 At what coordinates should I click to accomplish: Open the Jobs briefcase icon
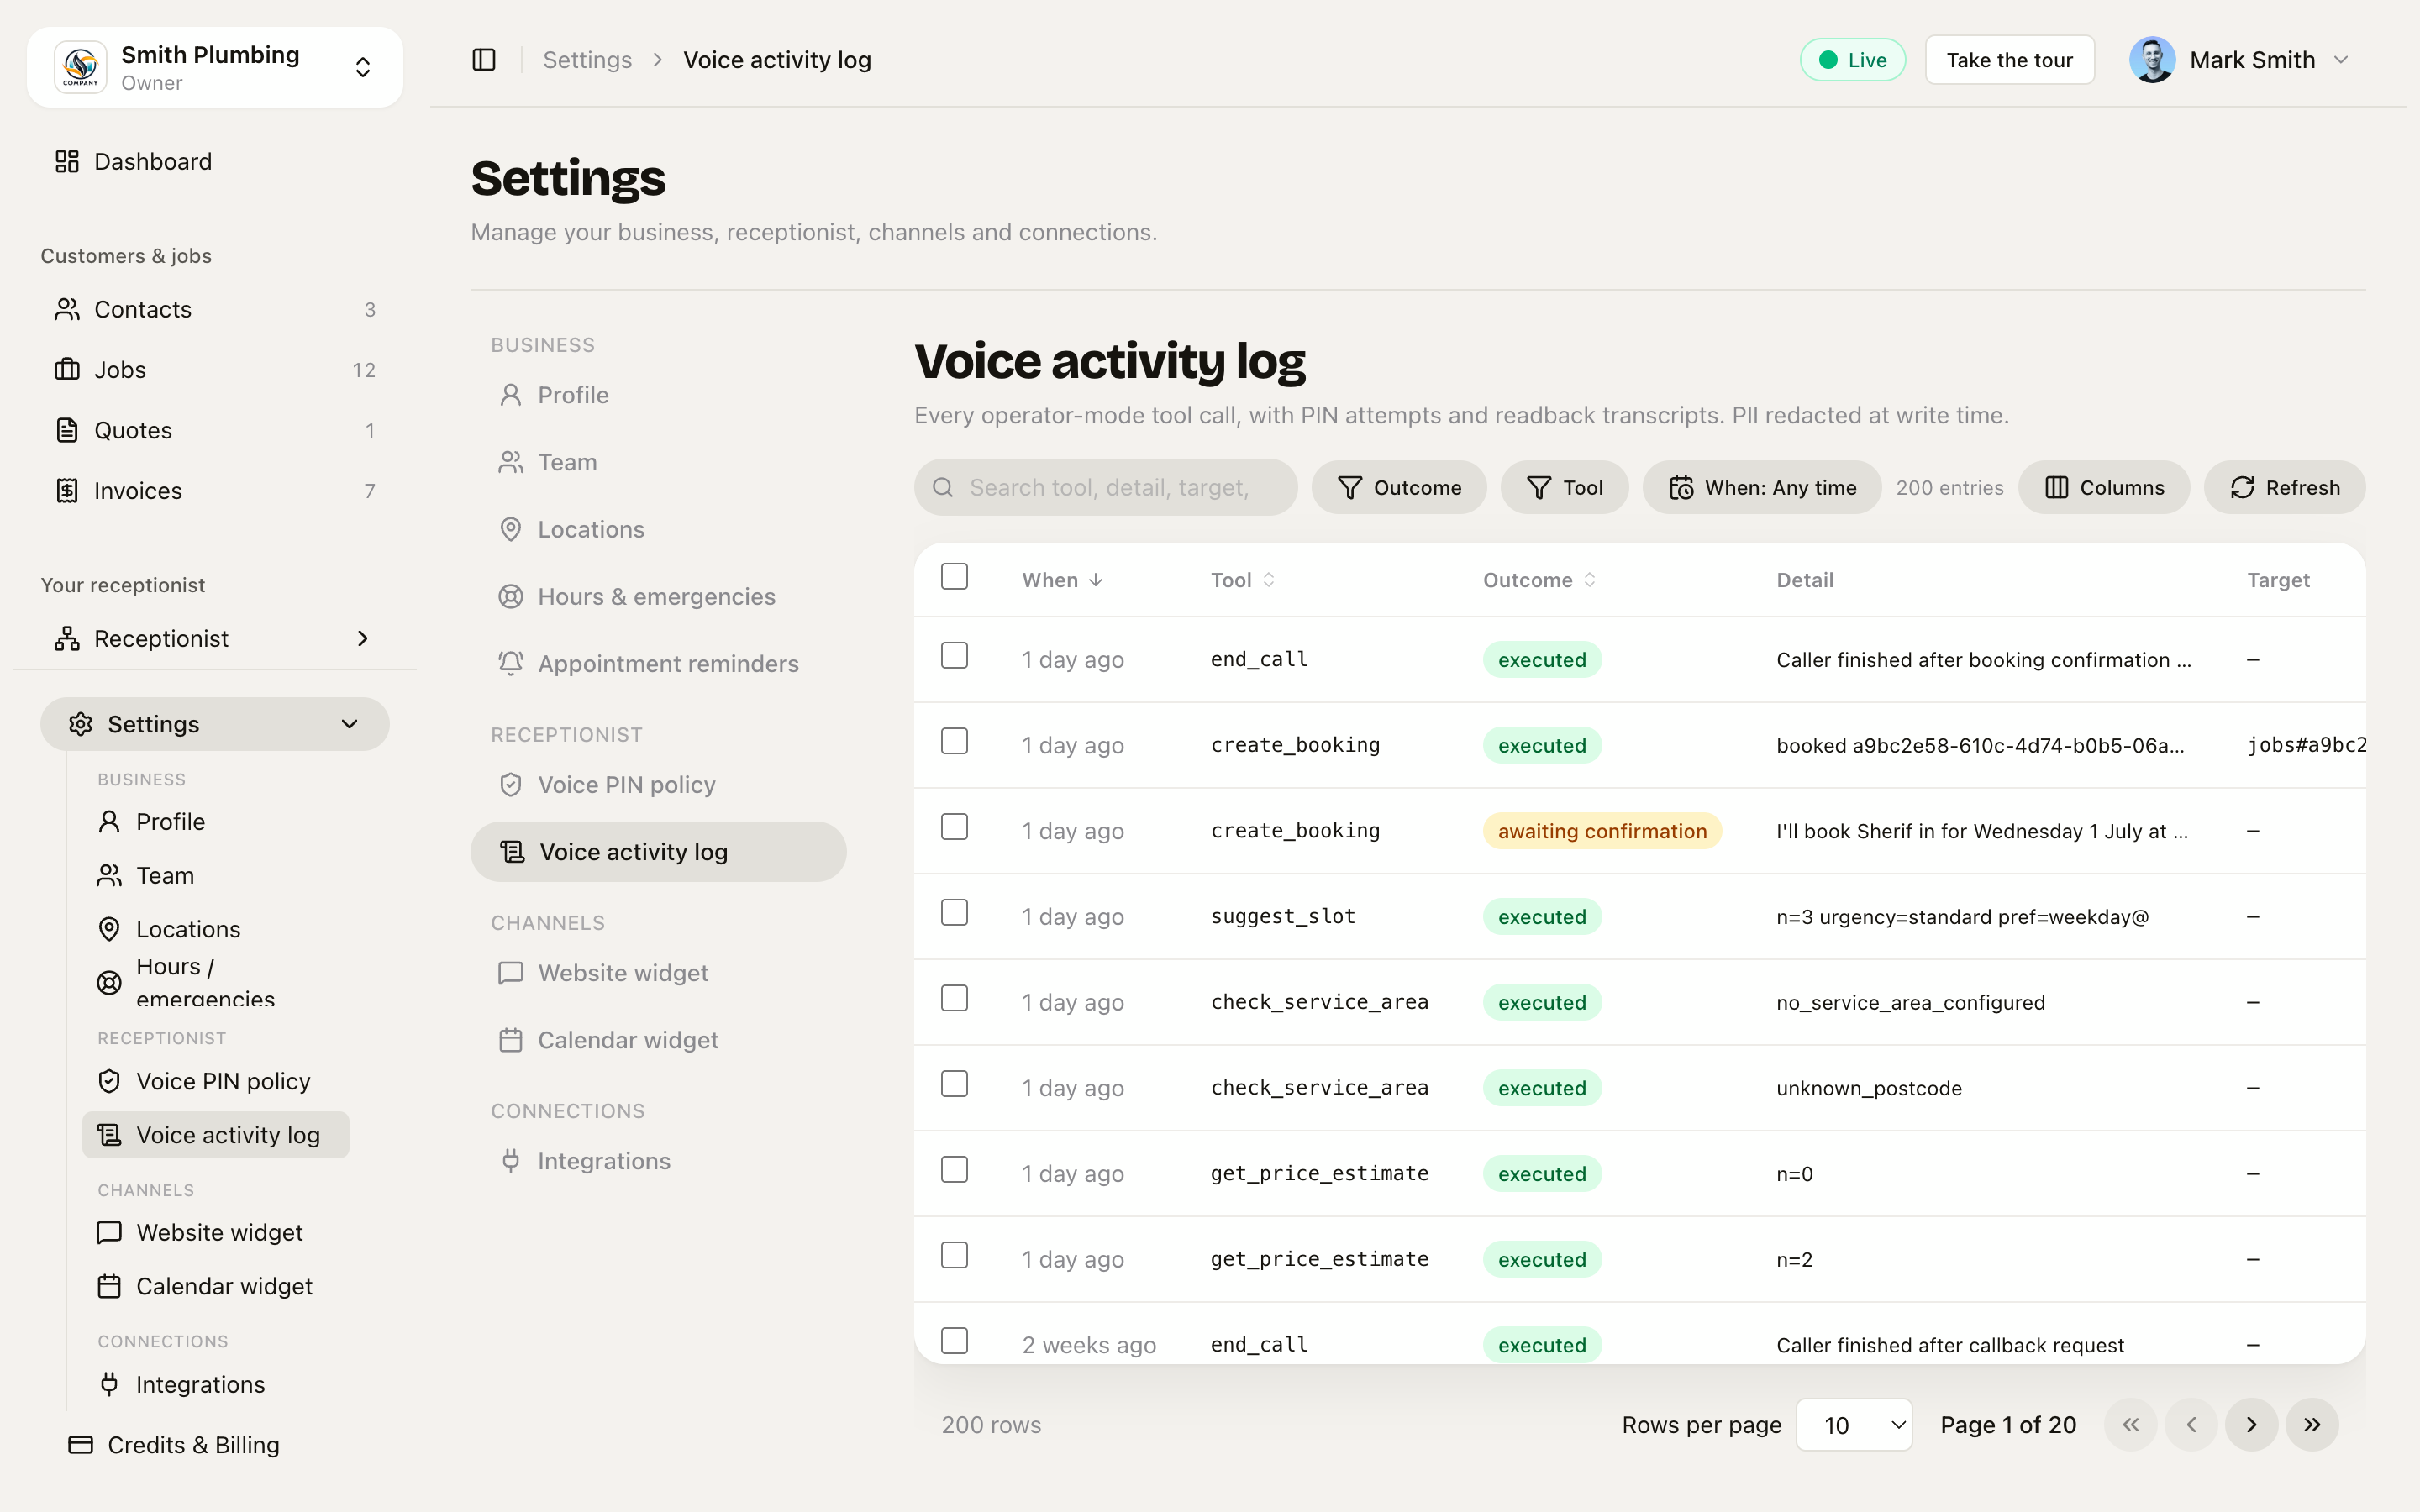(x=67, y=370)
